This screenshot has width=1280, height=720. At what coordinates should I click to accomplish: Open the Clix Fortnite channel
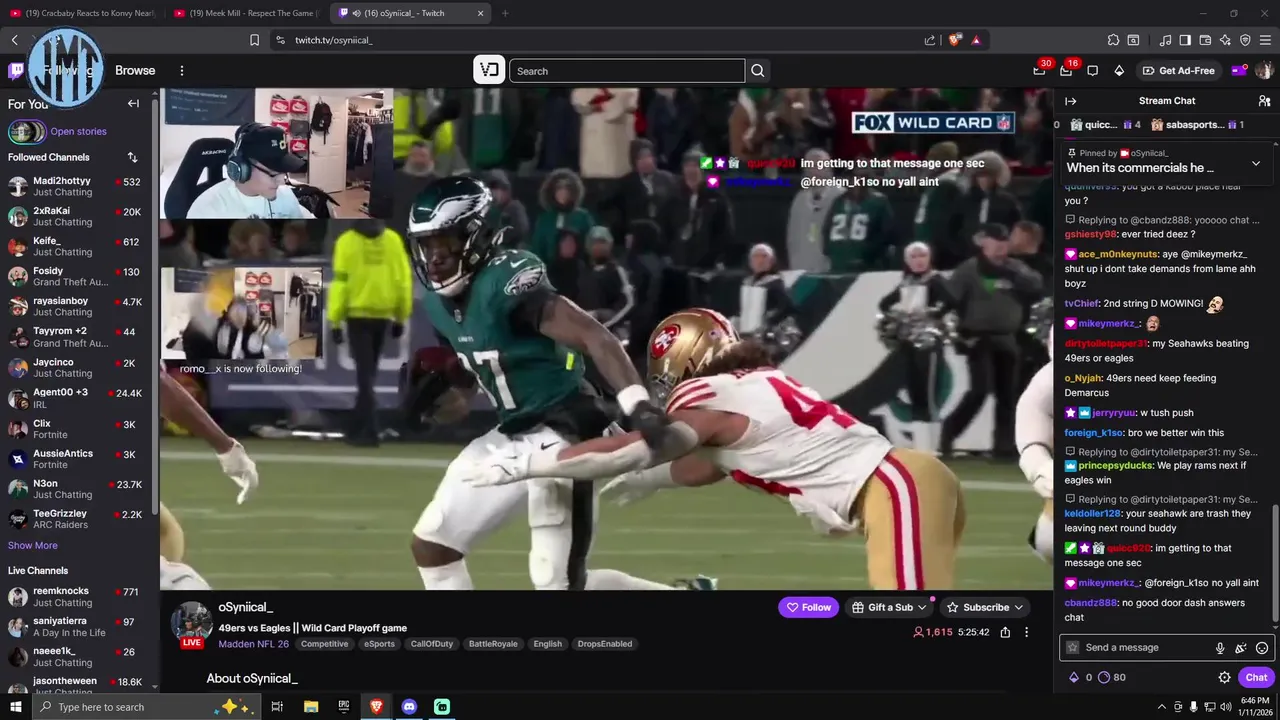pos(77,429)
